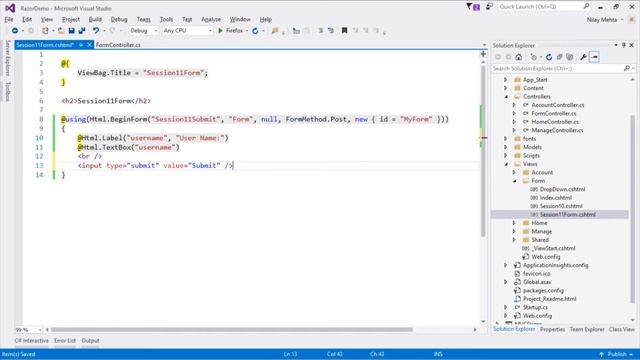Switch to the Team Explorer tab
This screenshot has width=640, height=360.
coord(587,329)
